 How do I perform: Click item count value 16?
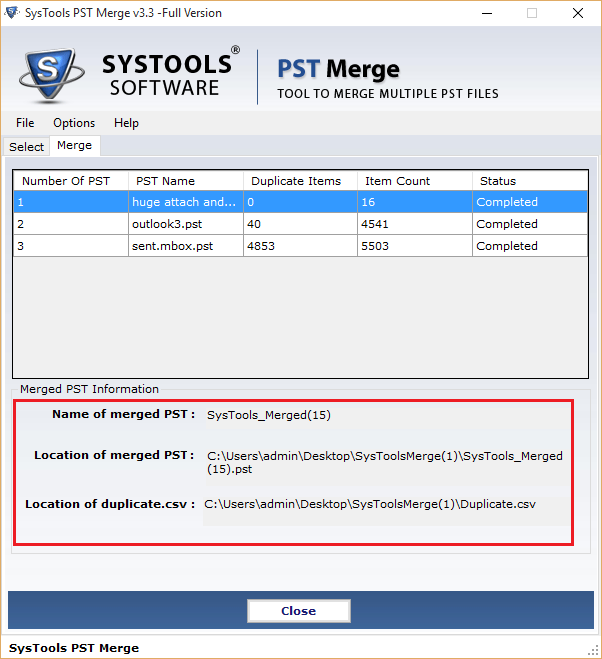tap(415, 202)
